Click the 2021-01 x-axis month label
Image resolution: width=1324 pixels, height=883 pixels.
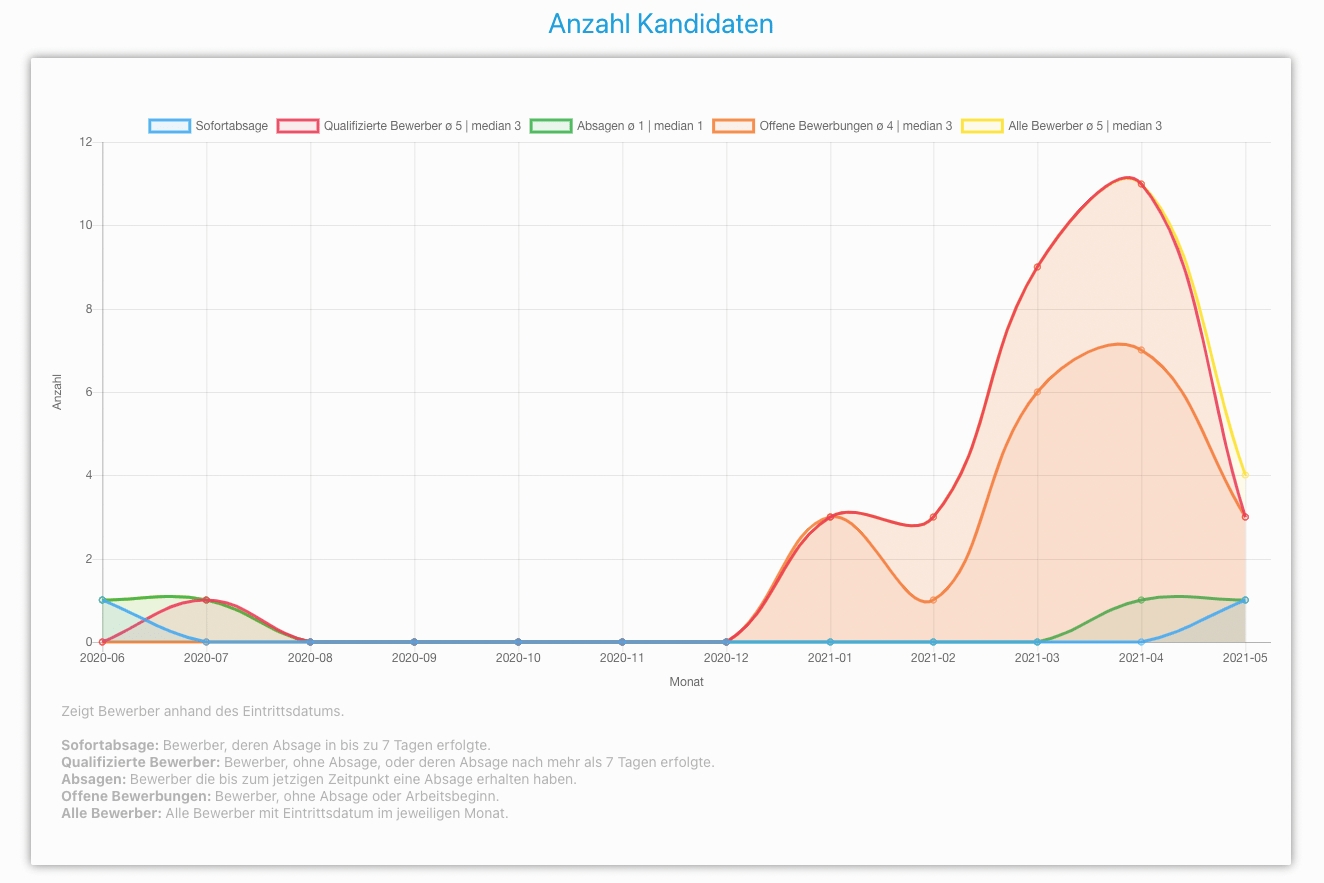point(829,658)
